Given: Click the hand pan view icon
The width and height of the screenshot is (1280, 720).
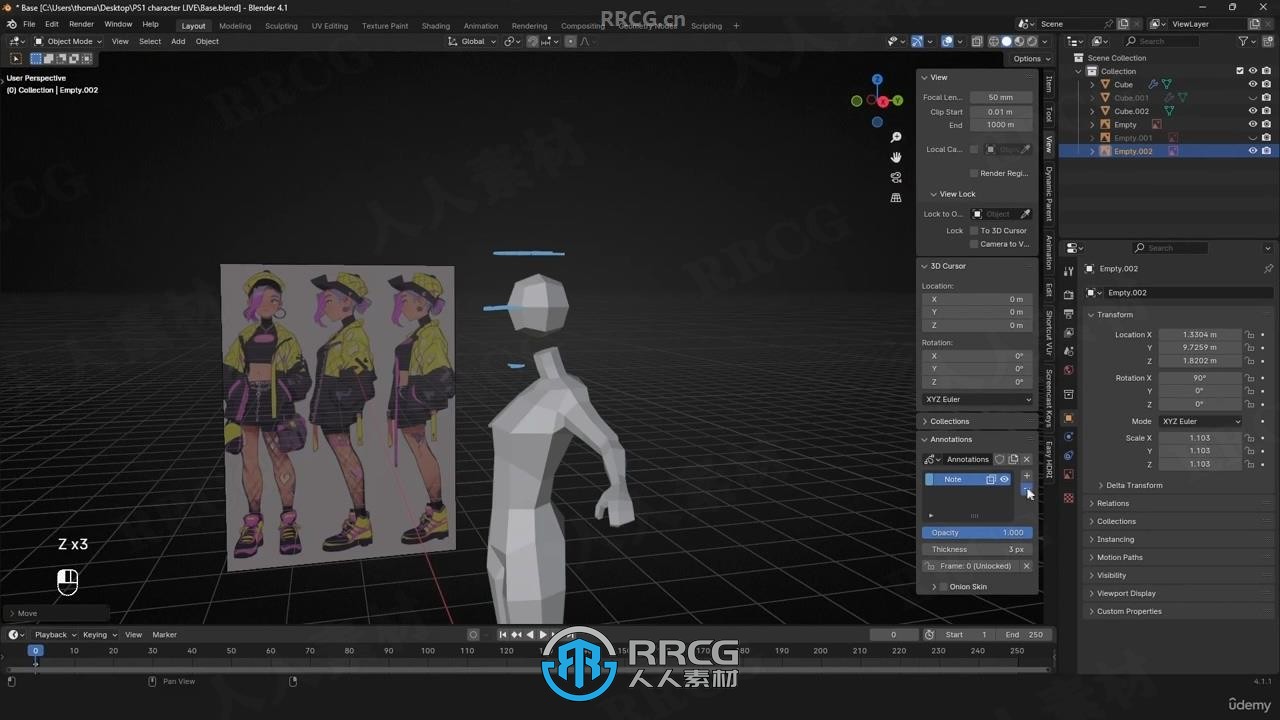Looking at the screenshot, I should (x=896, y=157).
